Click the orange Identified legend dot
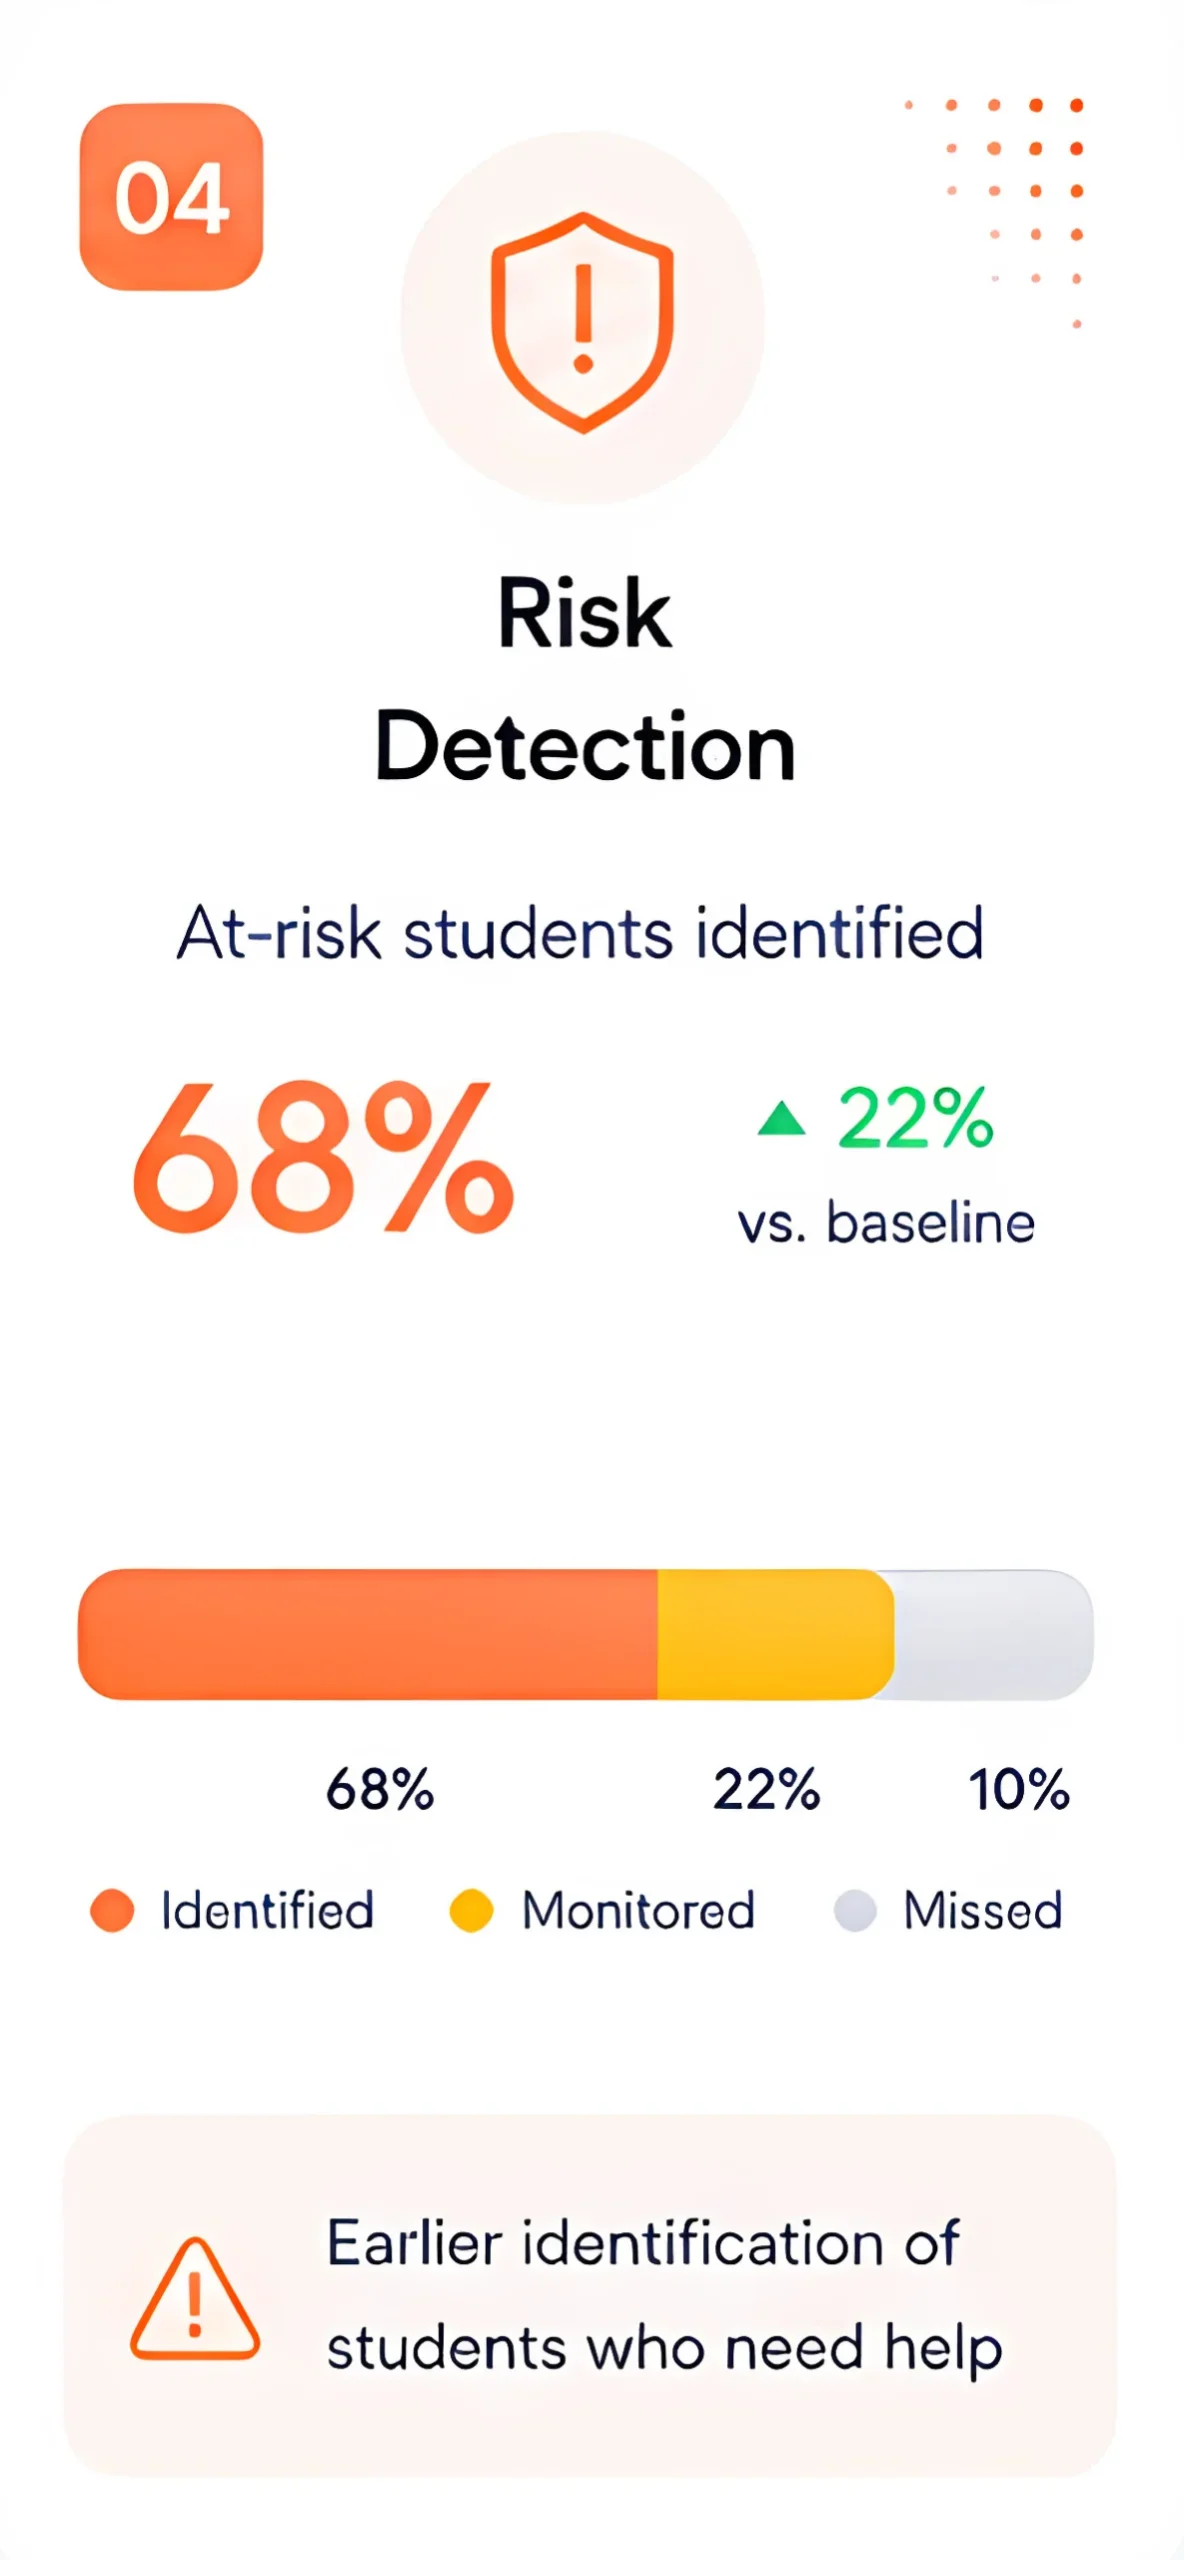The image size is (1184, 2560). pyautogui.click(x=112, y=1910)
